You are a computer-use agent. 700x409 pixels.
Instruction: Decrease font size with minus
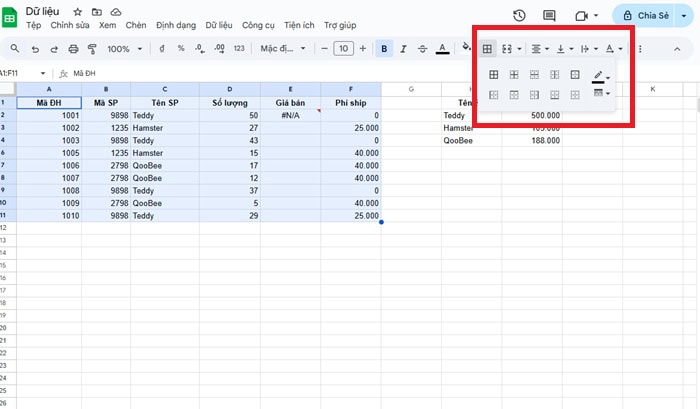pyautogui.click(x=325, y=48)
